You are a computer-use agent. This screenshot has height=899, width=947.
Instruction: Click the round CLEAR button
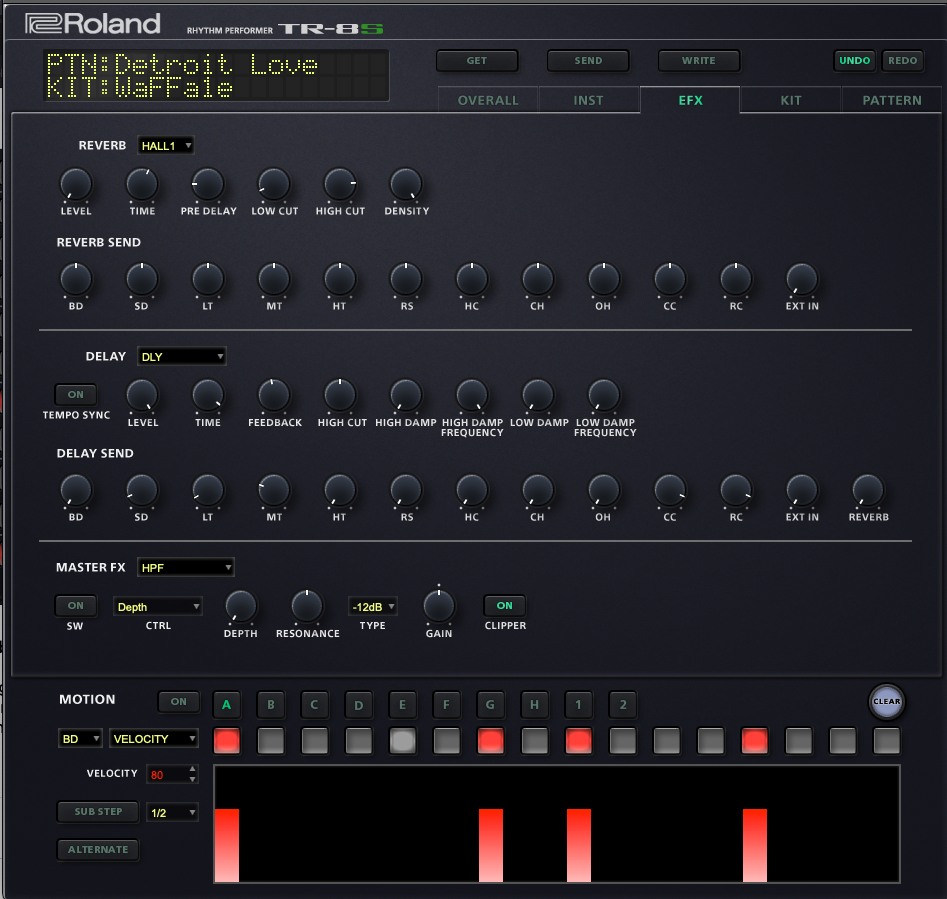tap(886, 701)
